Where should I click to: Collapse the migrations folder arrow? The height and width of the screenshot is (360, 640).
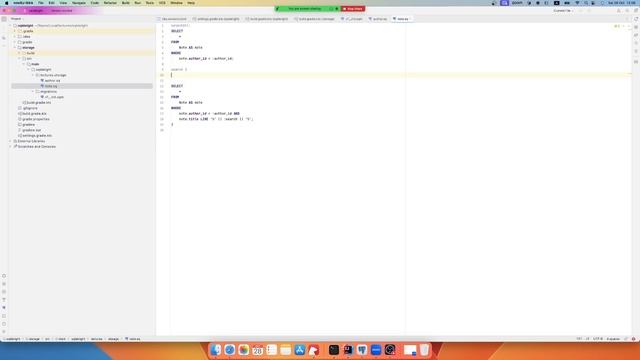[33, 91]
